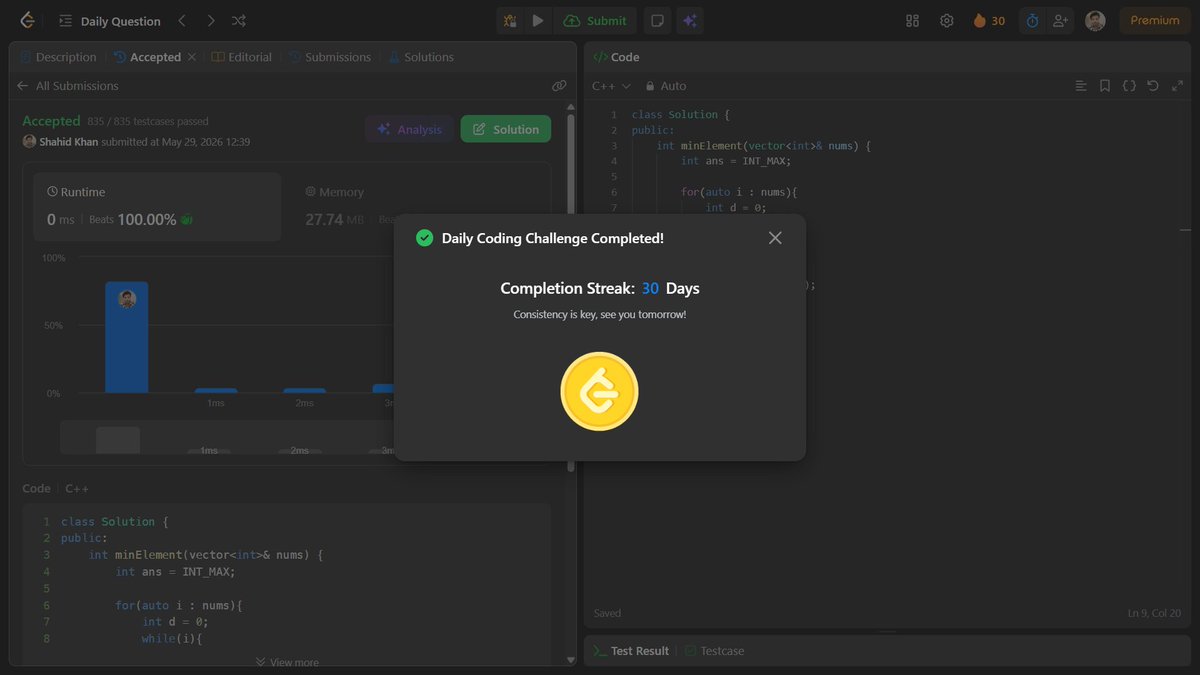Open the Testcase tab

pos(714,651)
